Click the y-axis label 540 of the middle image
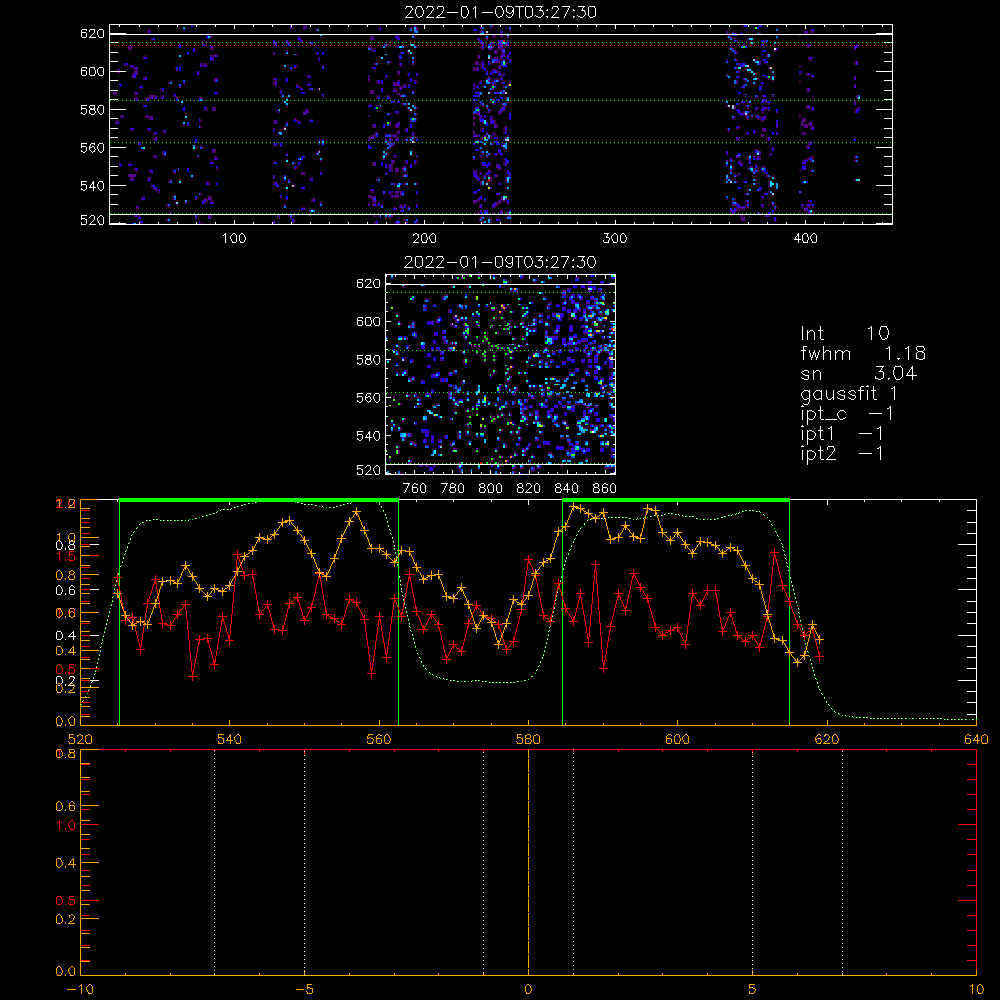Screen dimensions: 1000x1000 [x=368, y=436]
